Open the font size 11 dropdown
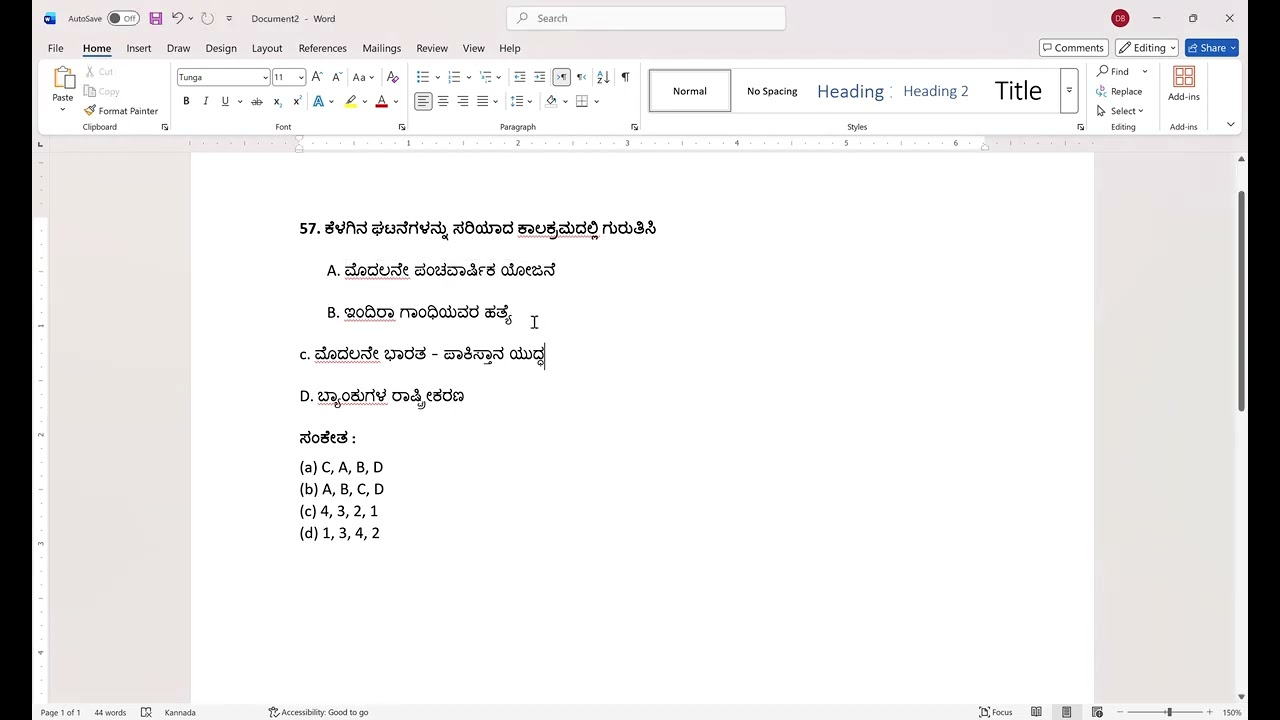 pyautogui.click(x=300, y=77)
